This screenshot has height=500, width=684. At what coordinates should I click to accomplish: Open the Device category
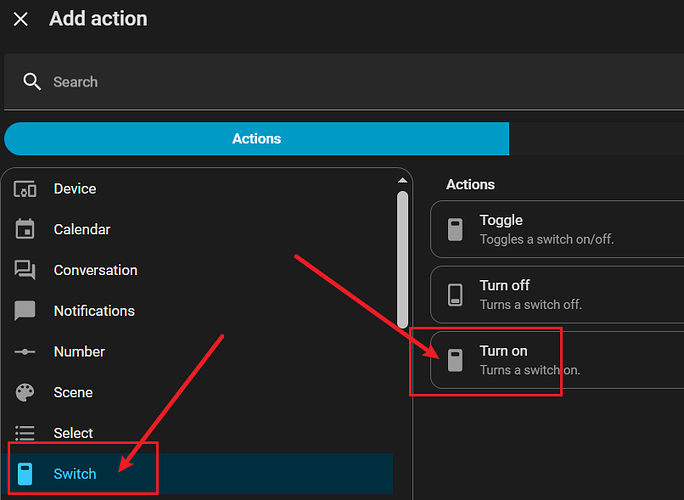pyautogui.click(x=75, y=189)
